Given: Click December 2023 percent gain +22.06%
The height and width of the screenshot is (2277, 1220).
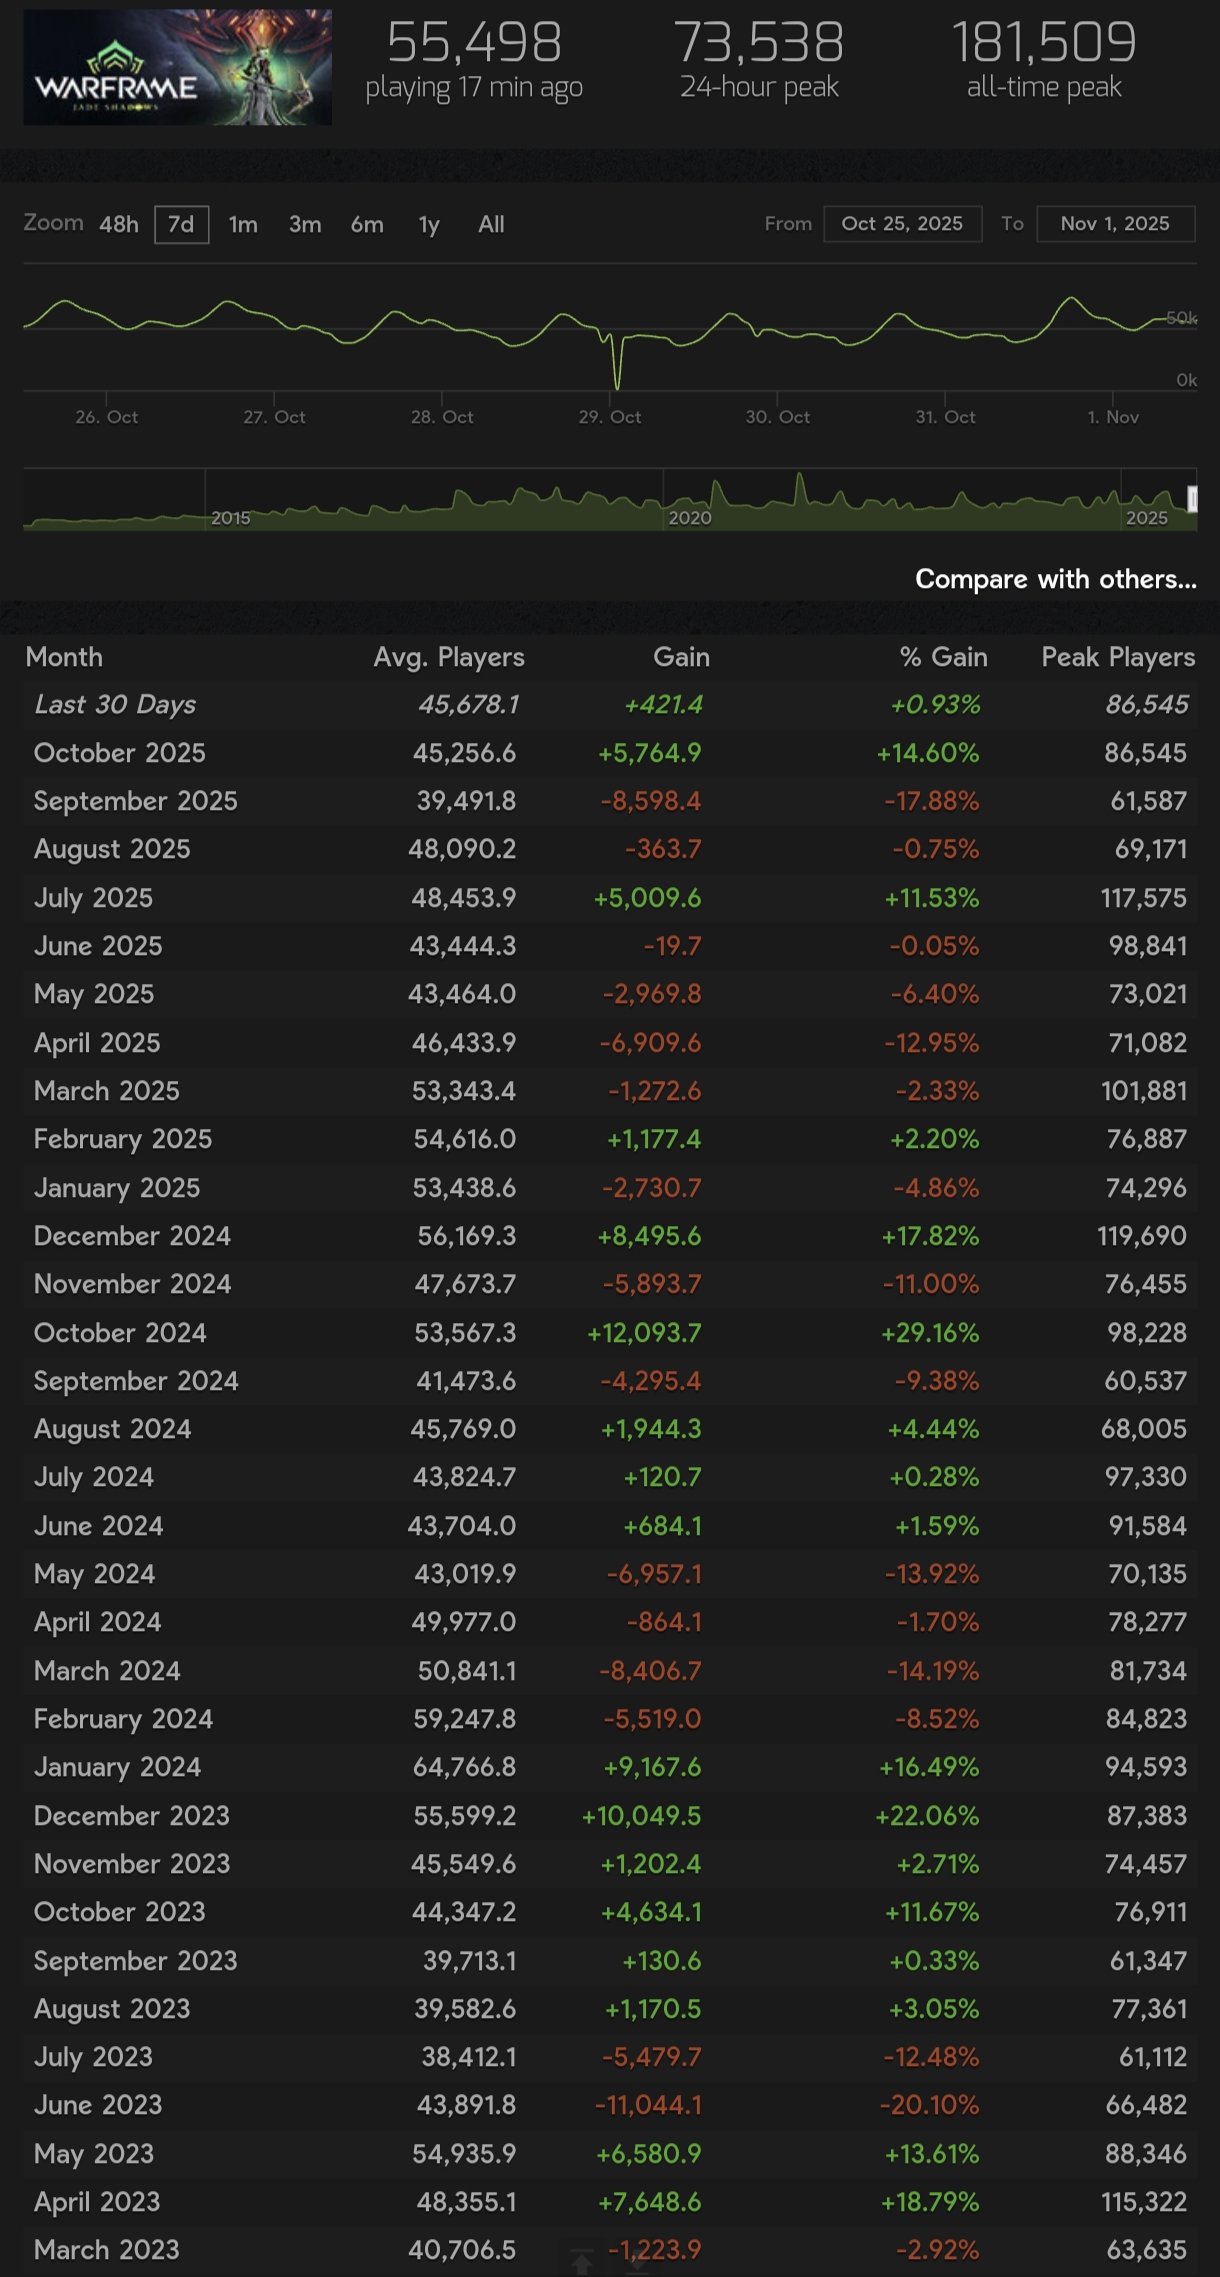Looking at the screenshot, I should [x=927, y=1816].
